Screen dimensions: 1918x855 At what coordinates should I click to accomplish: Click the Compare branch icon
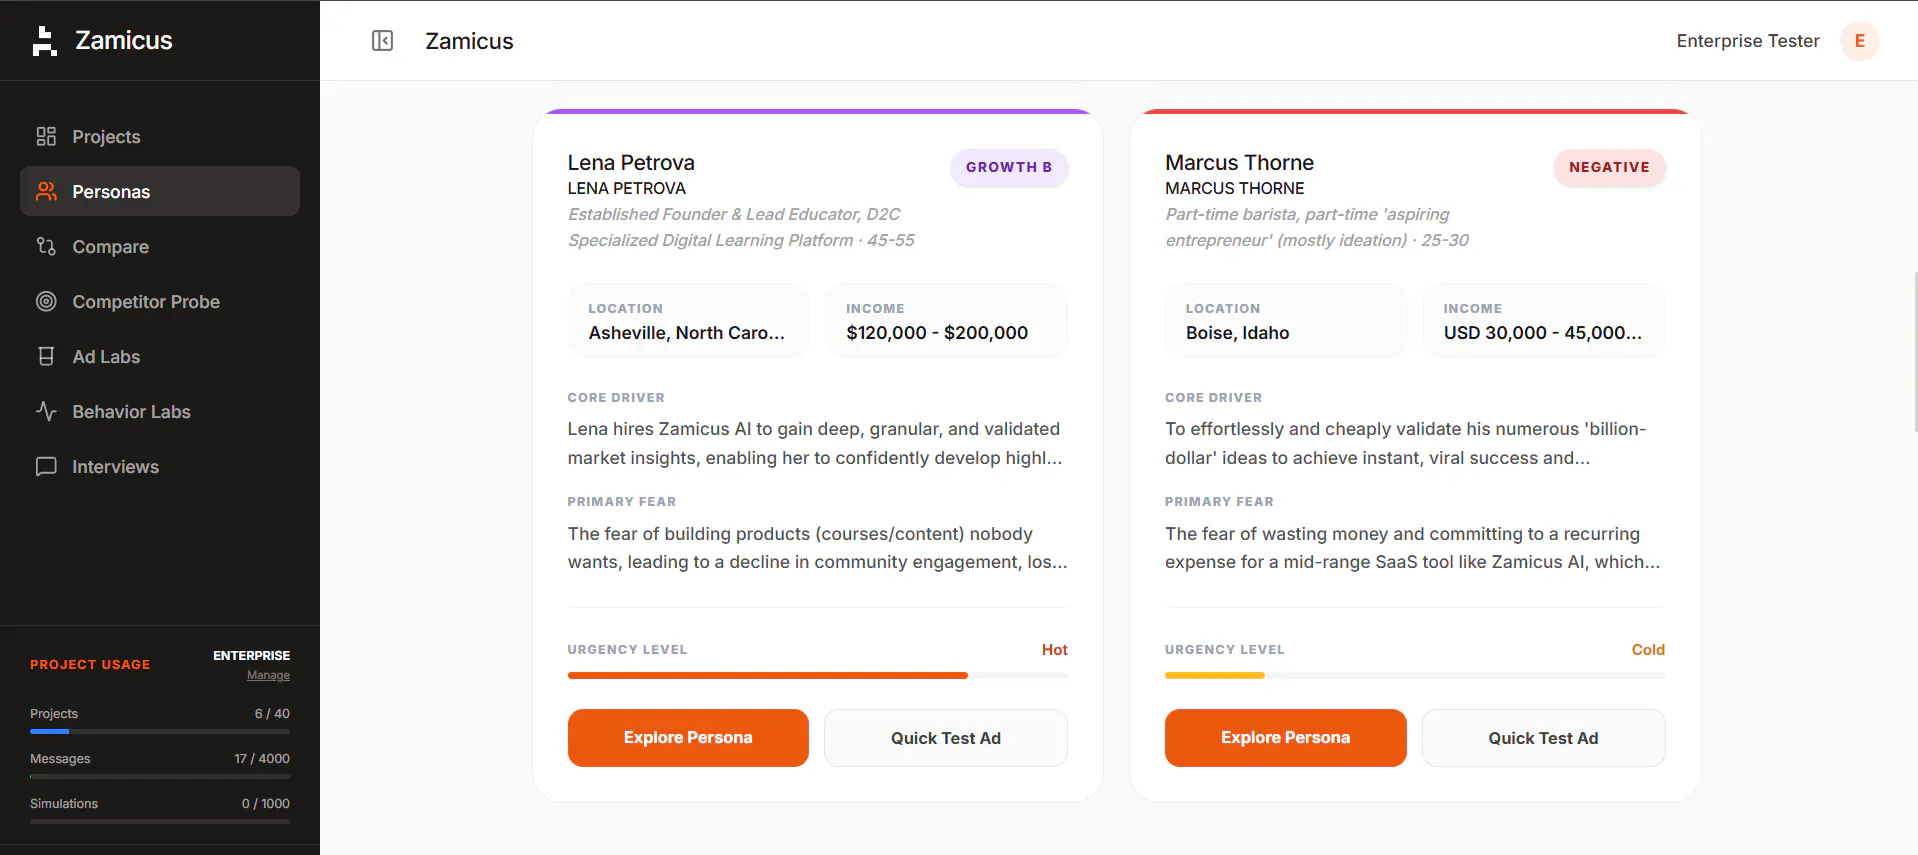[x=46, y=246]
